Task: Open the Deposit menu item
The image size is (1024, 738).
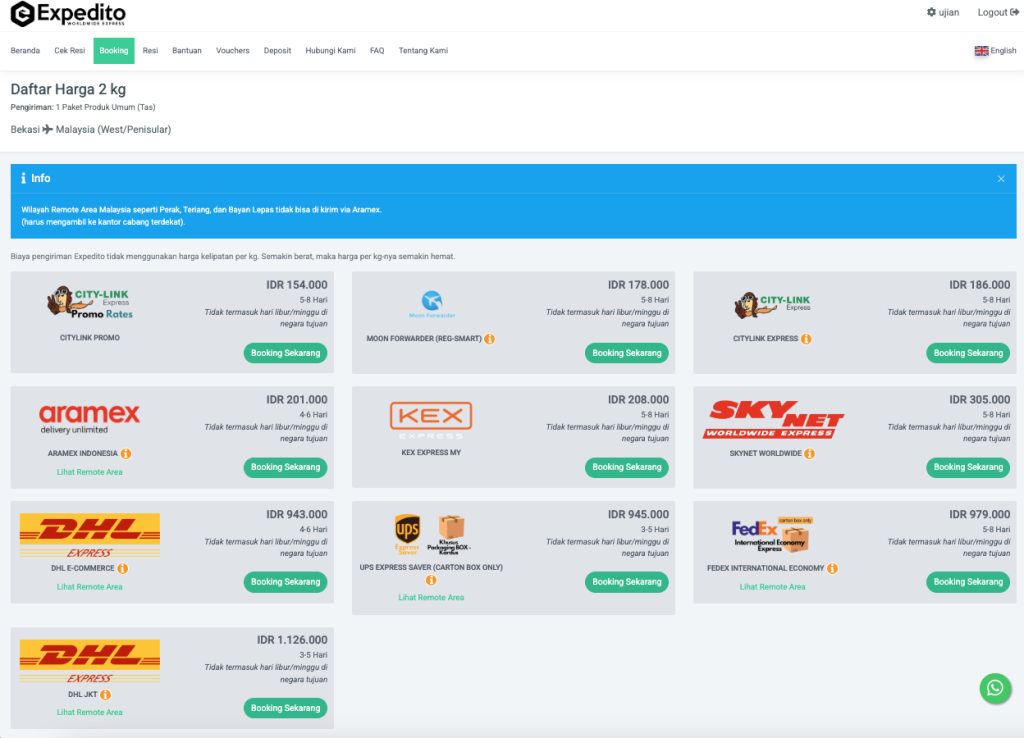Action: tap(278, 51)
